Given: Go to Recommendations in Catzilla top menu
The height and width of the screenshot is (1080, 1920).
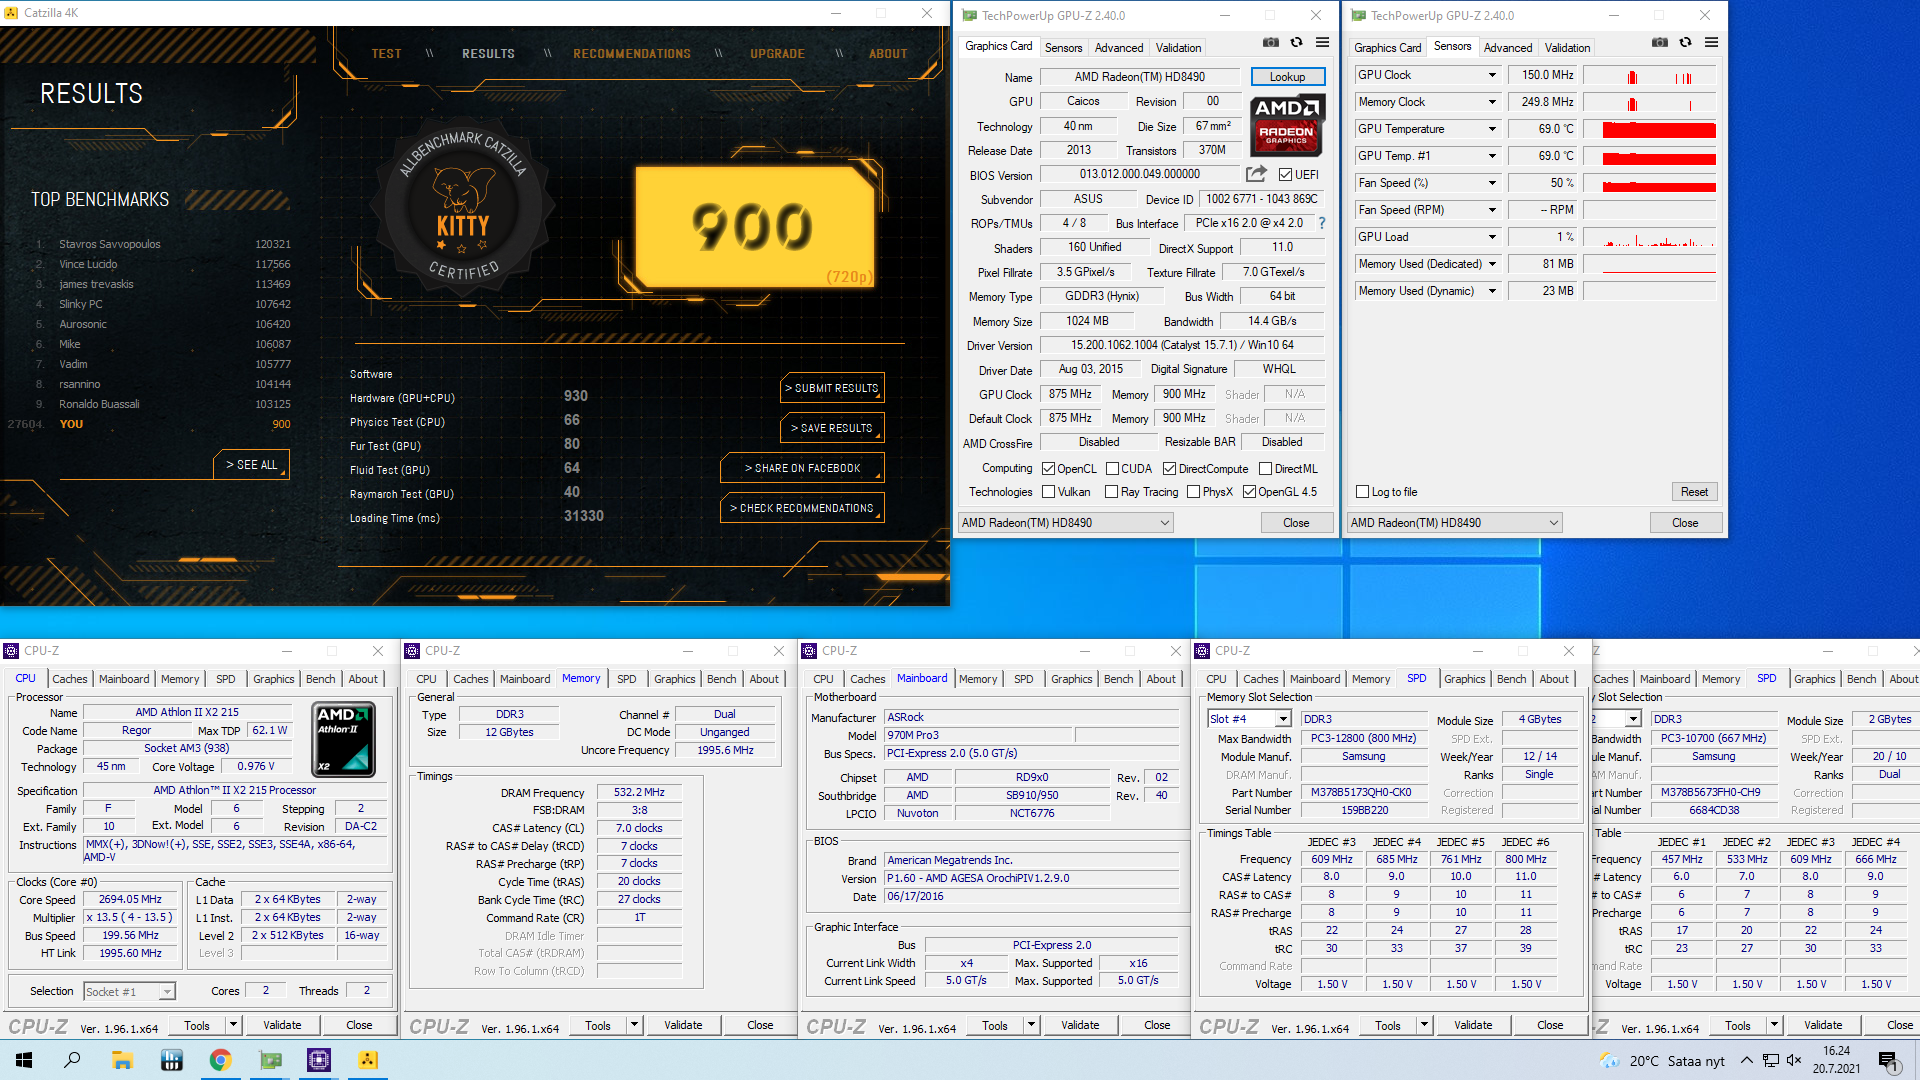Looking at the screenshot, I should pos(632,54).
